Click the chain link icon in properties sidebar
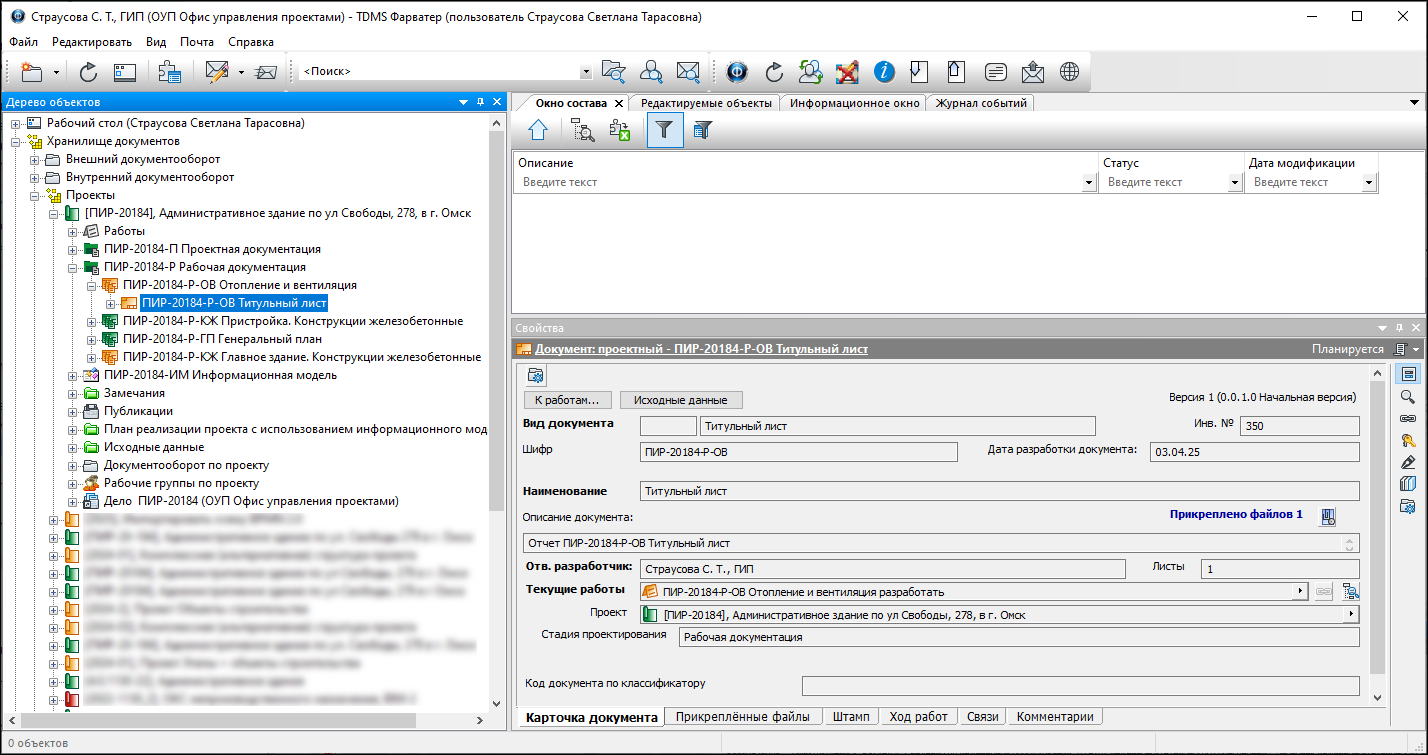Viewport: 1428px width, 755px height. pos(1408,419)
